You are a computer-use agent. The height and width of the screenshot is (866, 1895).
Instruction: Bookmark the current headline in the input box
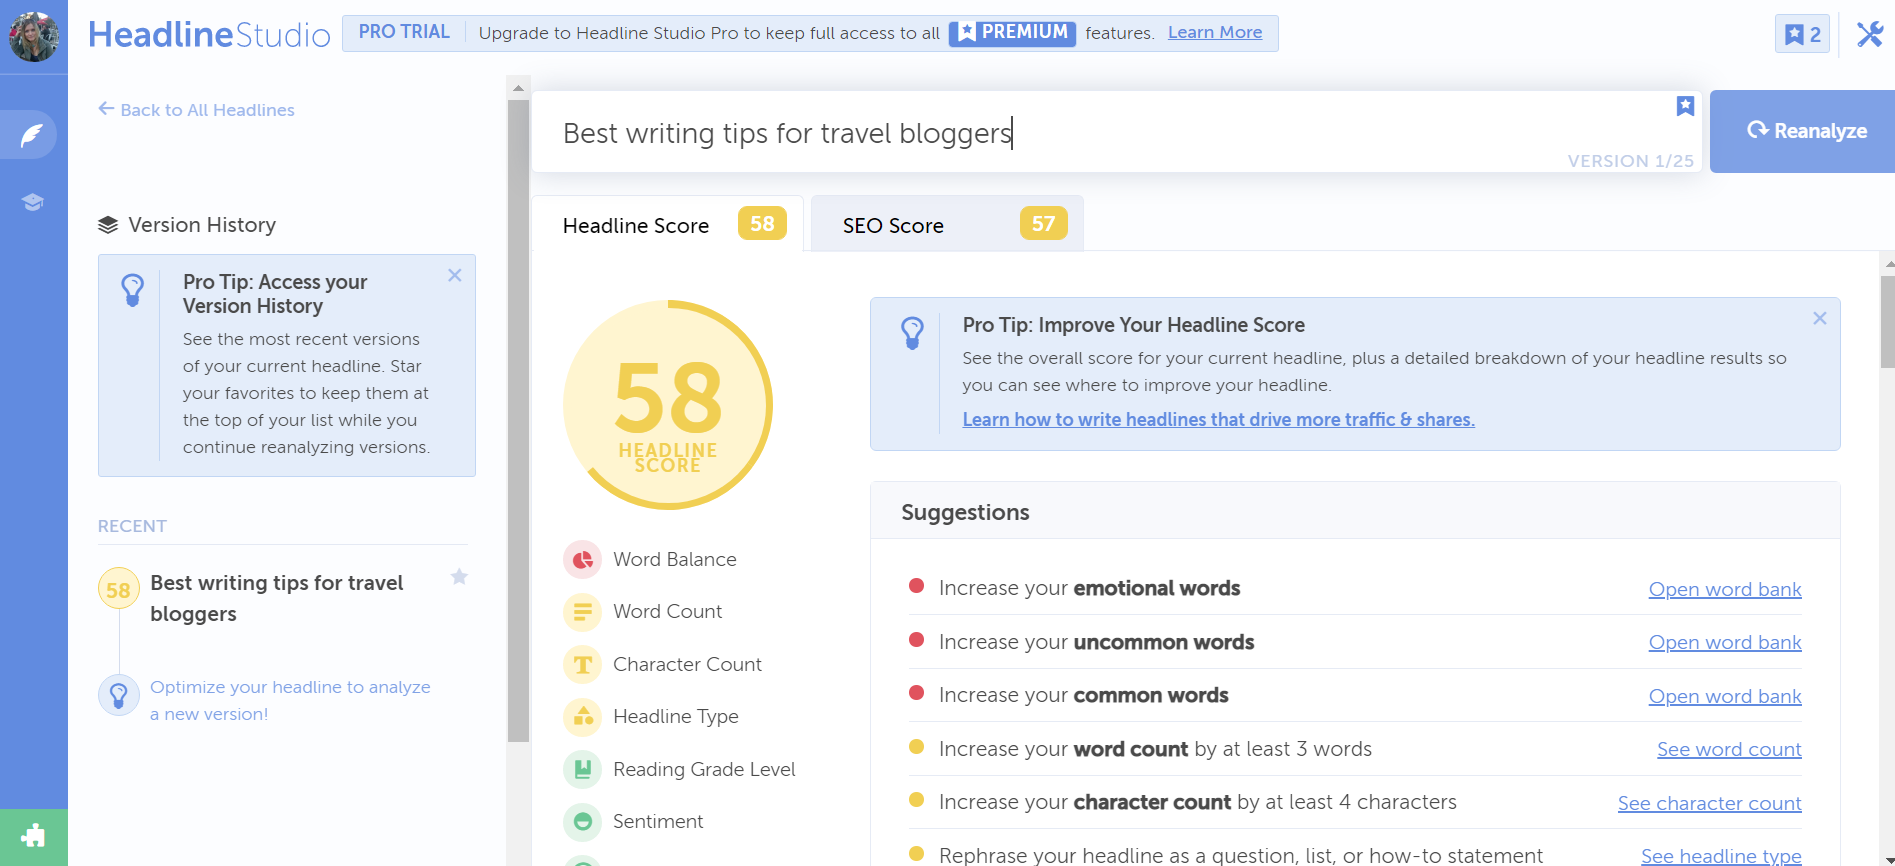pos(1685,106)
